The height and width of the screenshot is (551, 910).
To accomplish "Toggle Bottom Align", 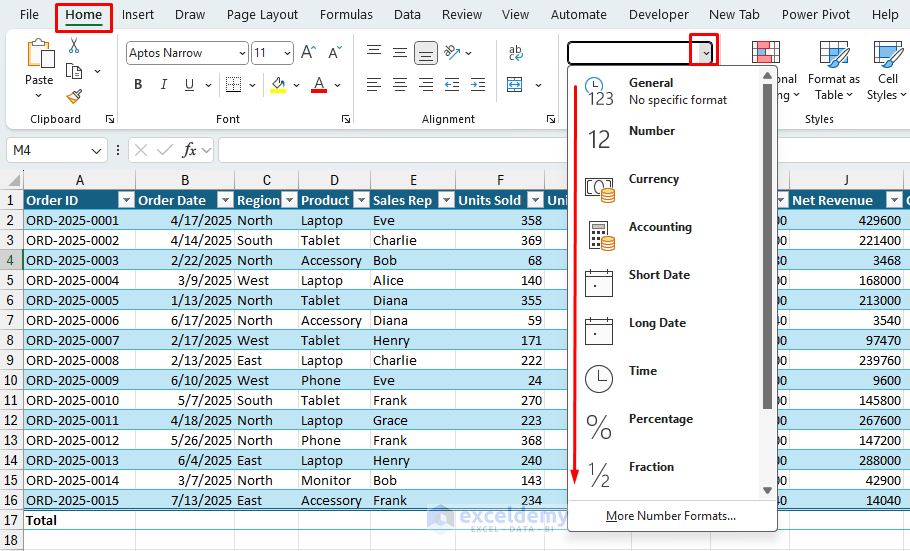I will [426, 53].
